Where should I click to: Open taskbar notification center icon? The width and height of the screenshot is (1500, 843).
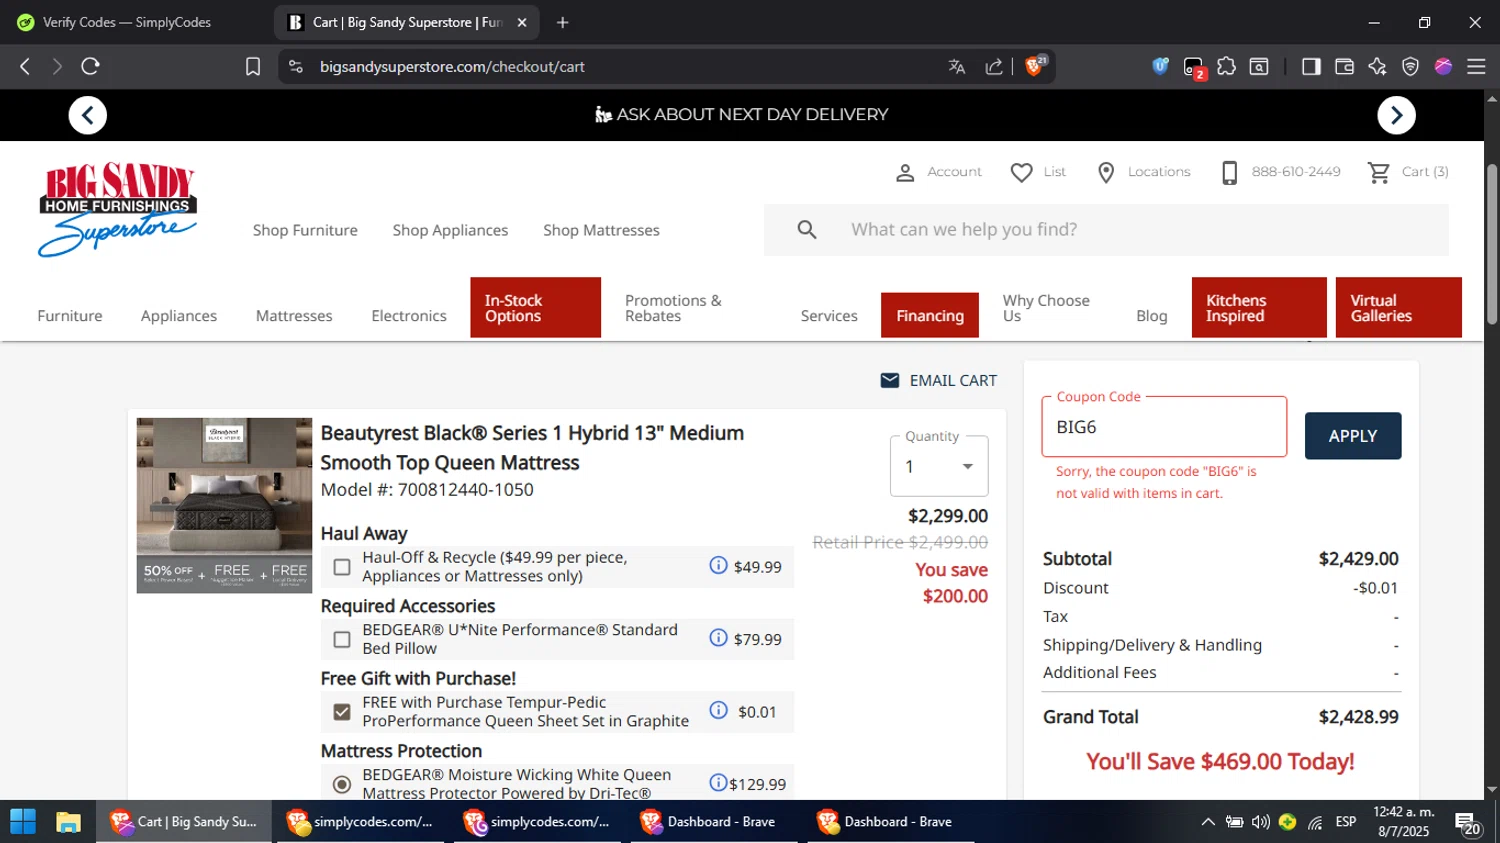[1468, 823]
